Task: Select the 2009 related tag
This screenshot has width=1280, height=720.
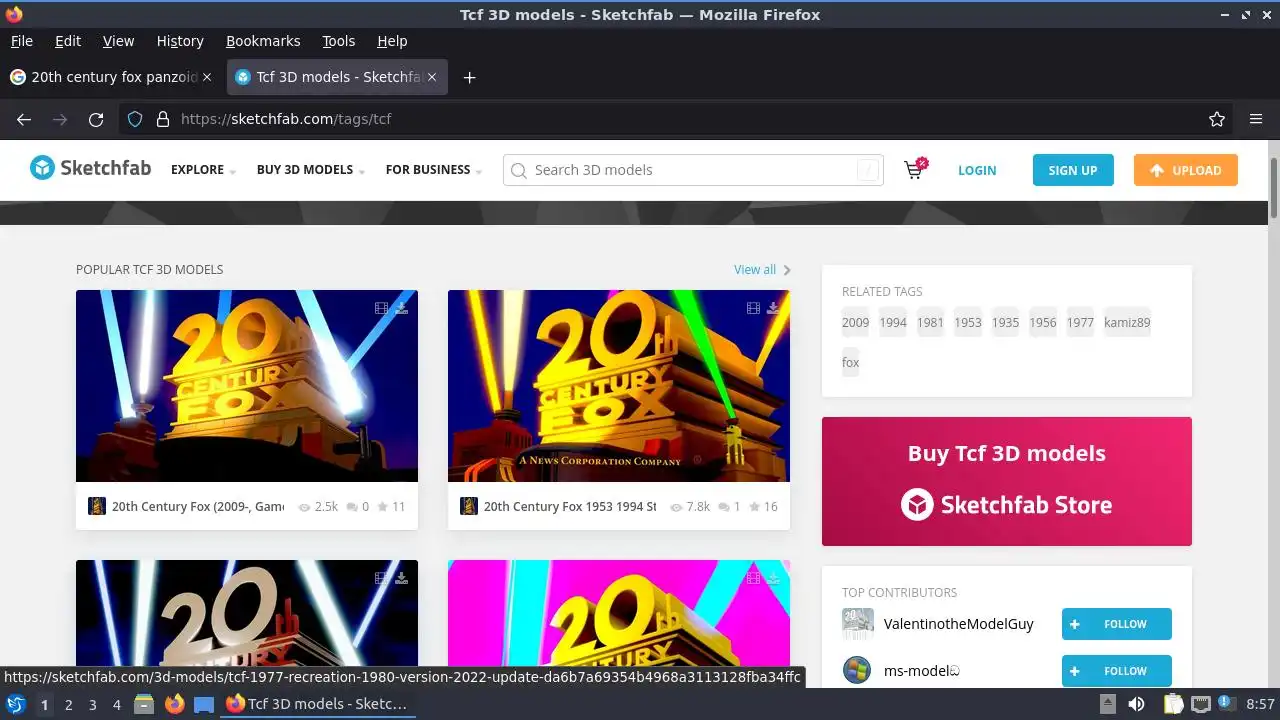Action: pyautogui.click(x=855, y=323)
